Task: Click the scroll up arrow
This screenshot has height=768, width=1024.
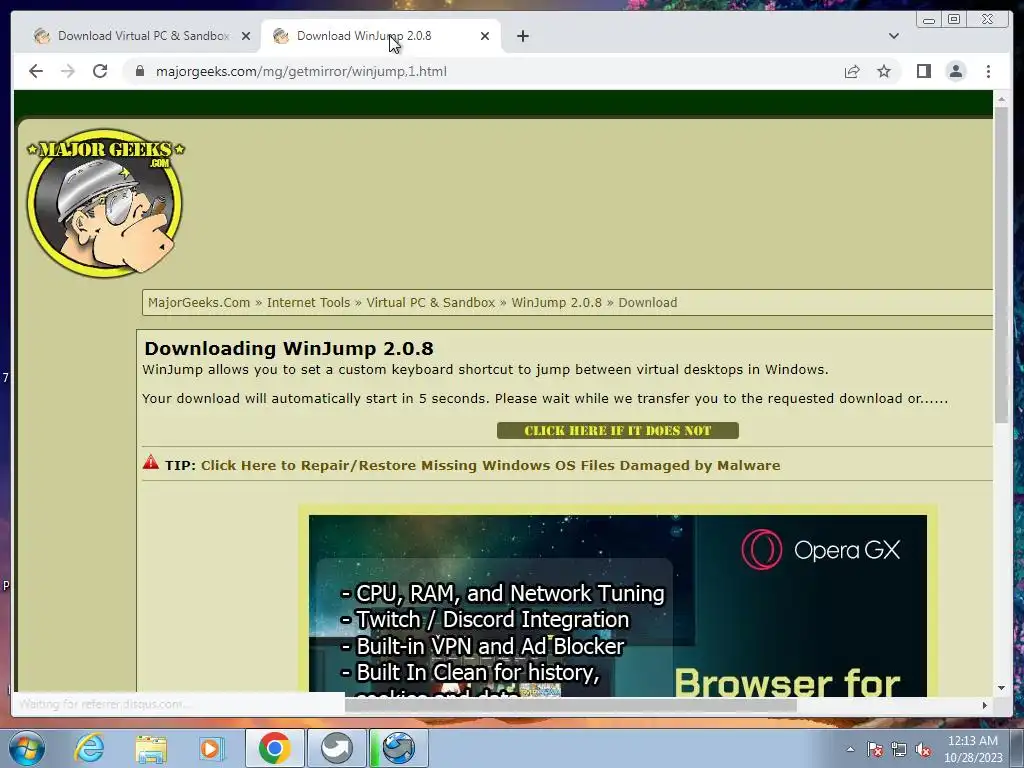Action: click(1001, 99)
